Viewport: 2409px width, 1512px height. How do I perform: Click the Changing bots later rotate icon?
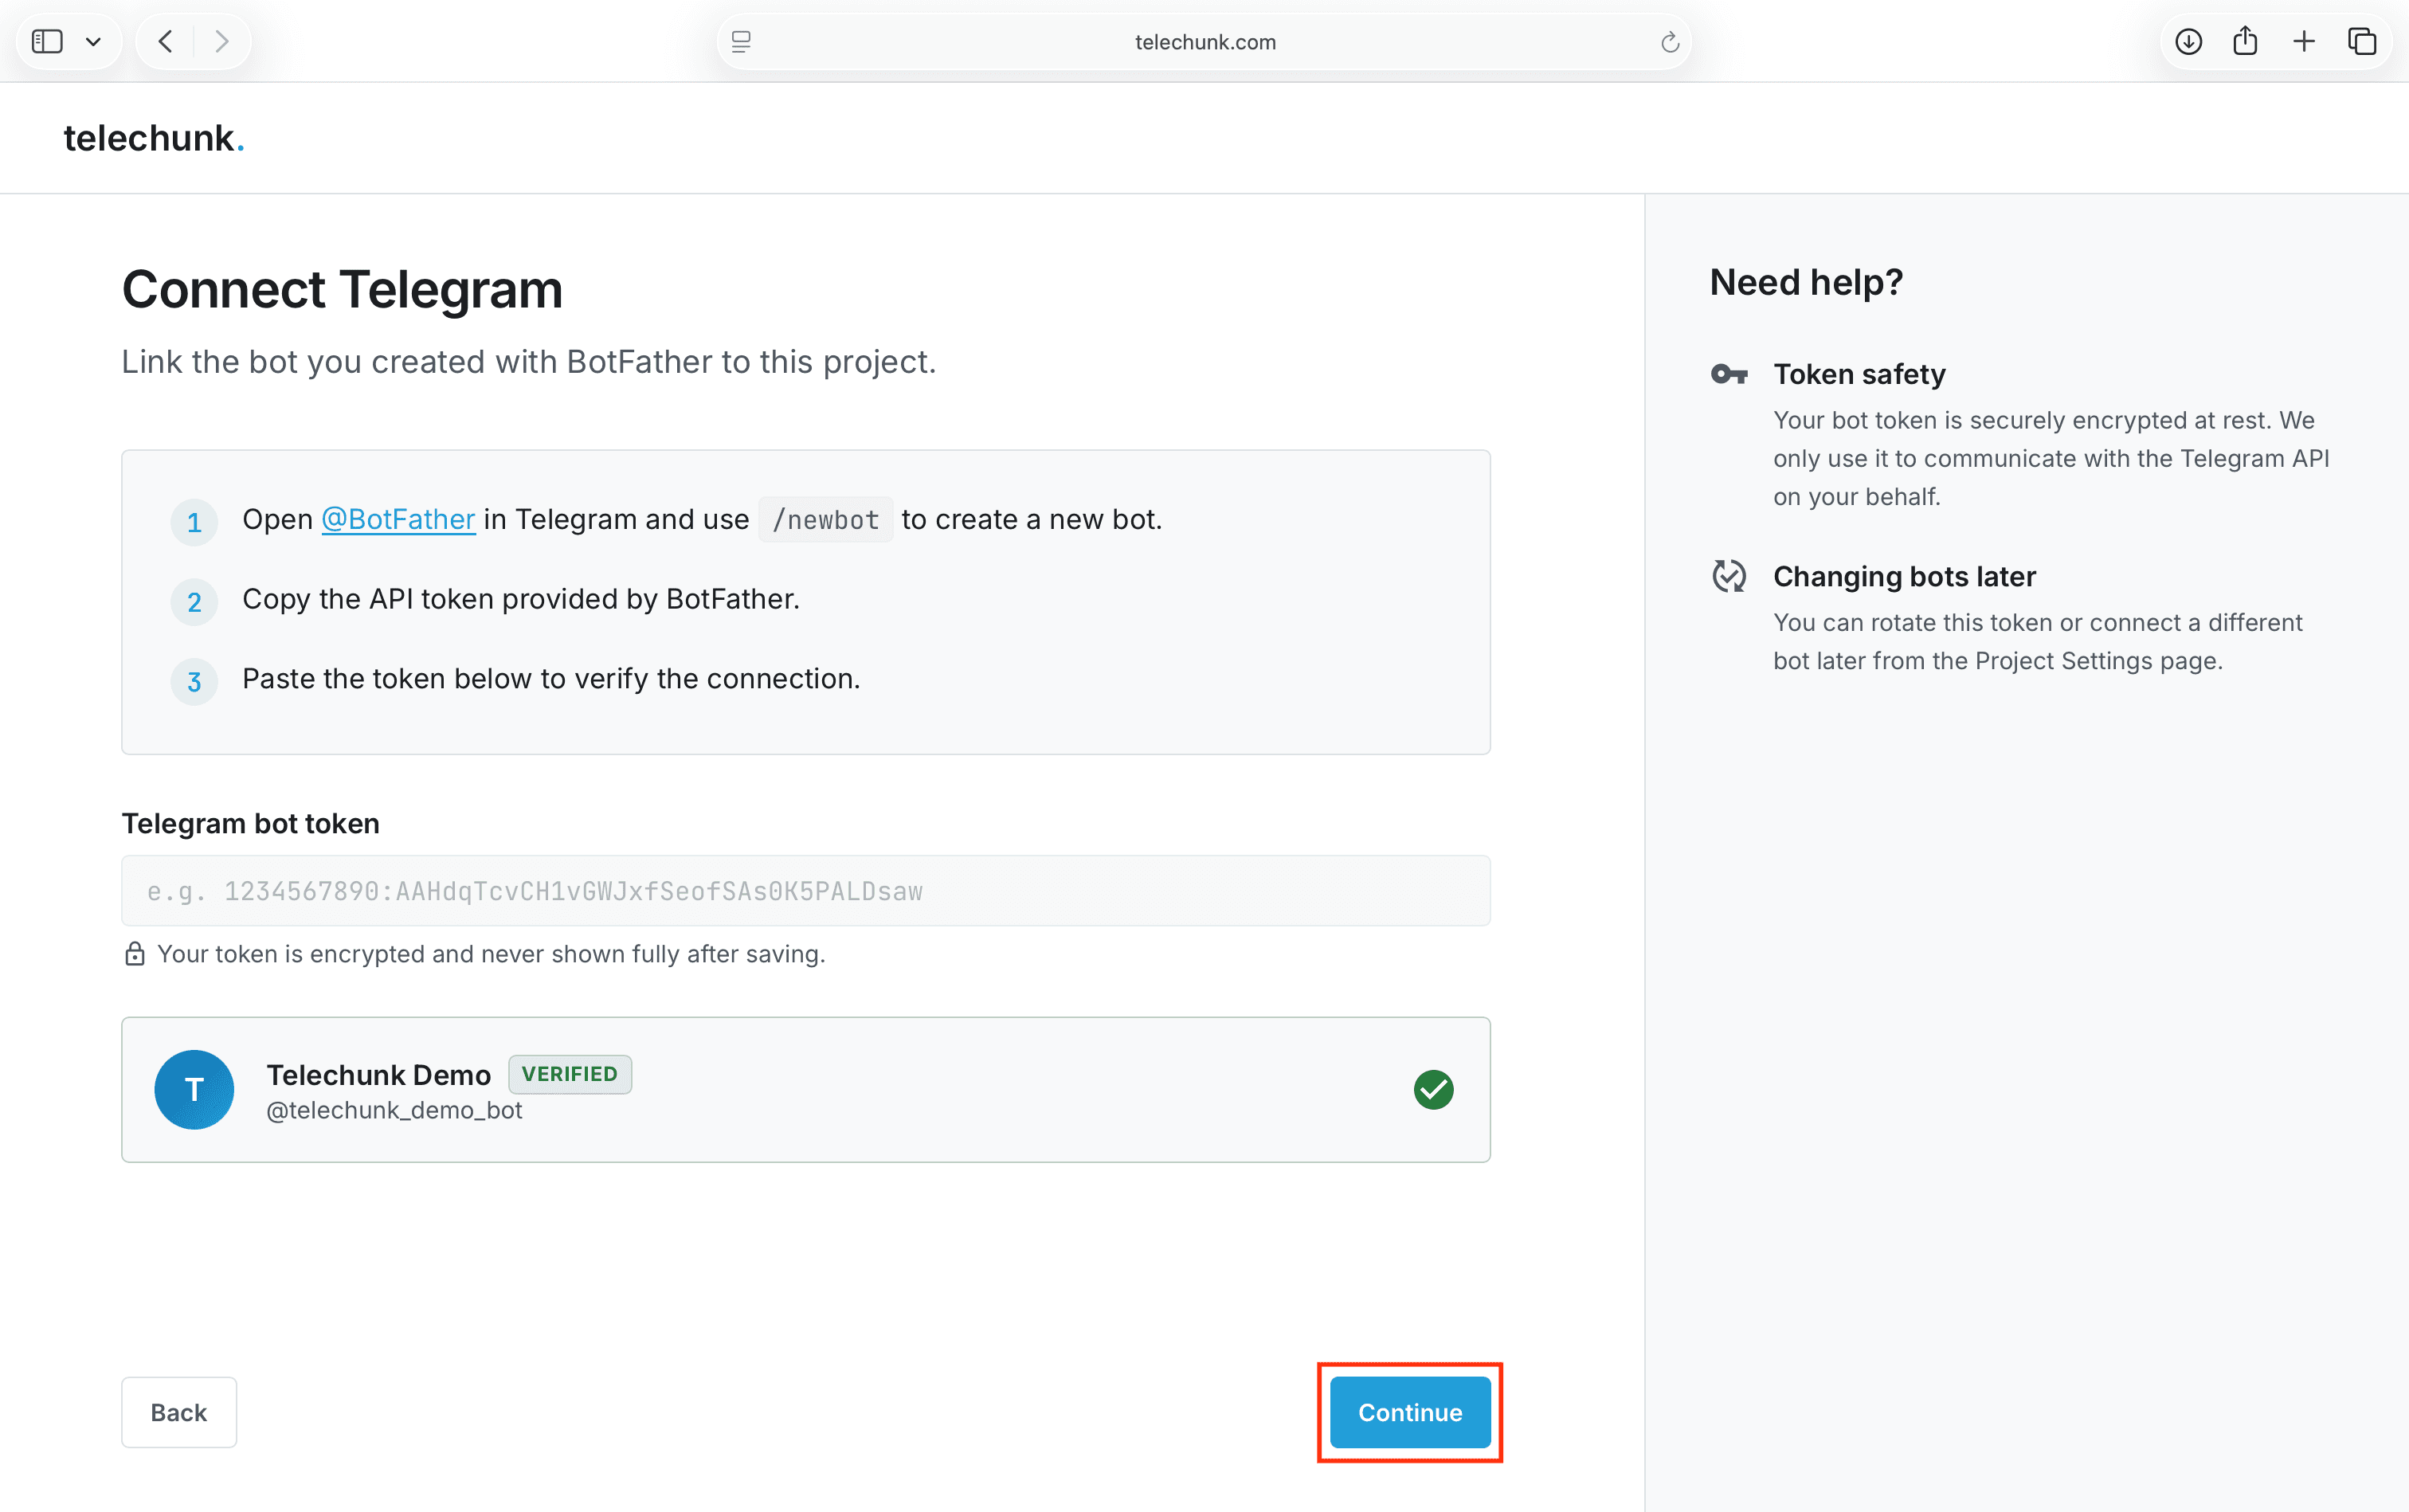point(1729,576)
